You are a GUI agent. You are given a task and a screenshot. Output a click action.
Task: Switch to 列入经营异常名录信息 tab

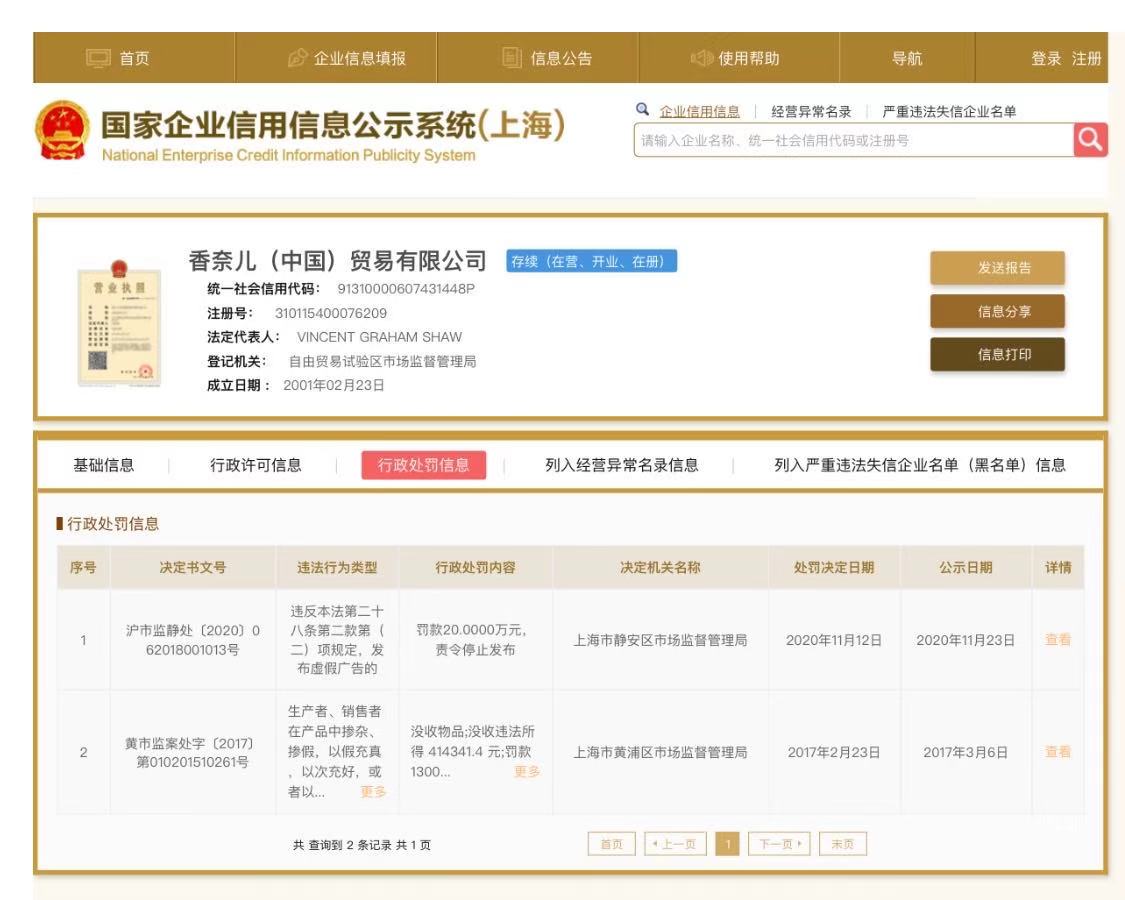621,464
